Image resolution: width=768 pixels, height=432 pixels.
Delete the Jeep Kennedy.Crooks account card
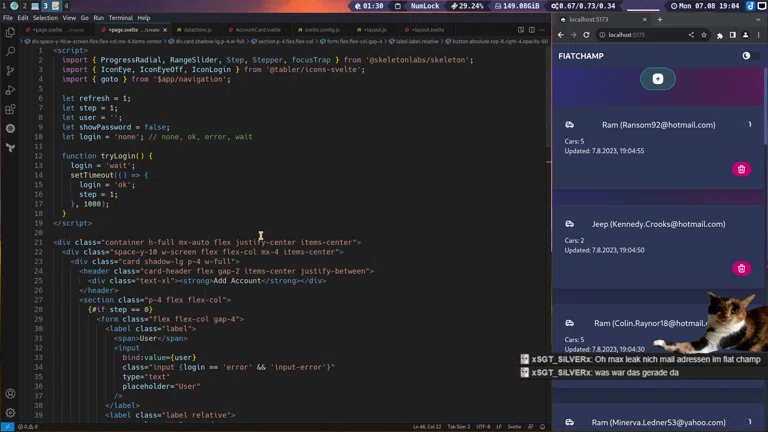click(741, 268)
